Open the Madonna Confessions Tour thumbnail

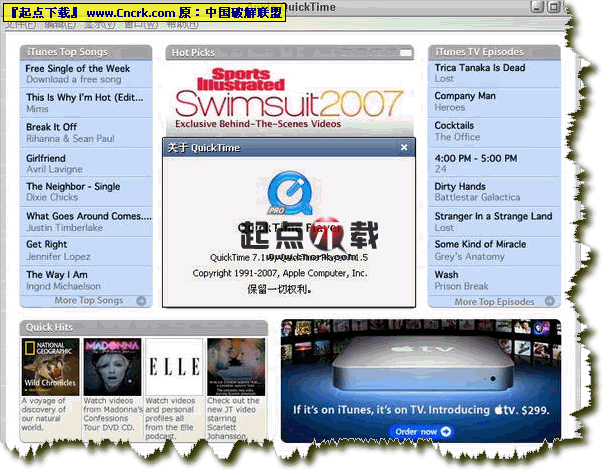coord(112,367)
